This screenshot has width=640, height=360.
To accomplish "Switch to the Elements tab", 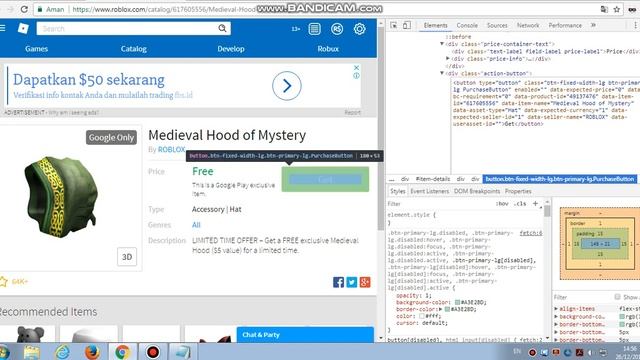I will (436, 25).
